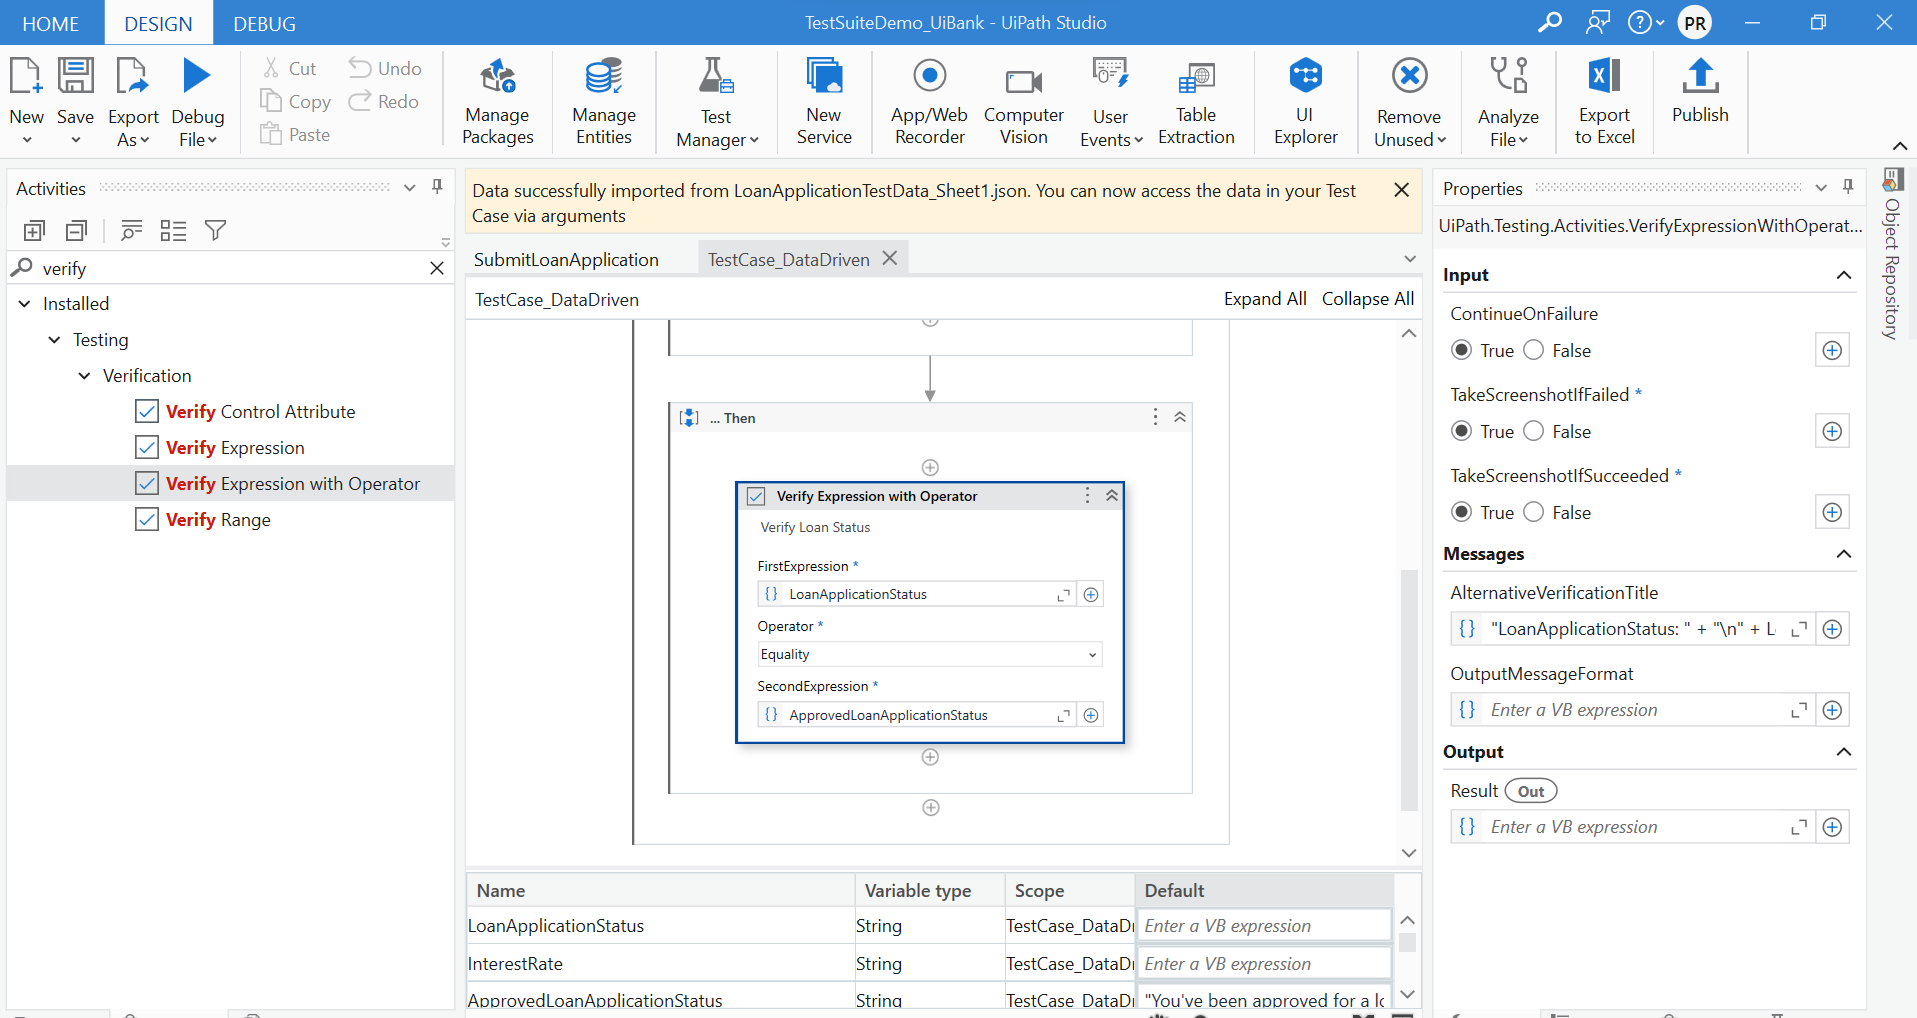Clear the verify search text
1917x1018 pixels.
437,268
